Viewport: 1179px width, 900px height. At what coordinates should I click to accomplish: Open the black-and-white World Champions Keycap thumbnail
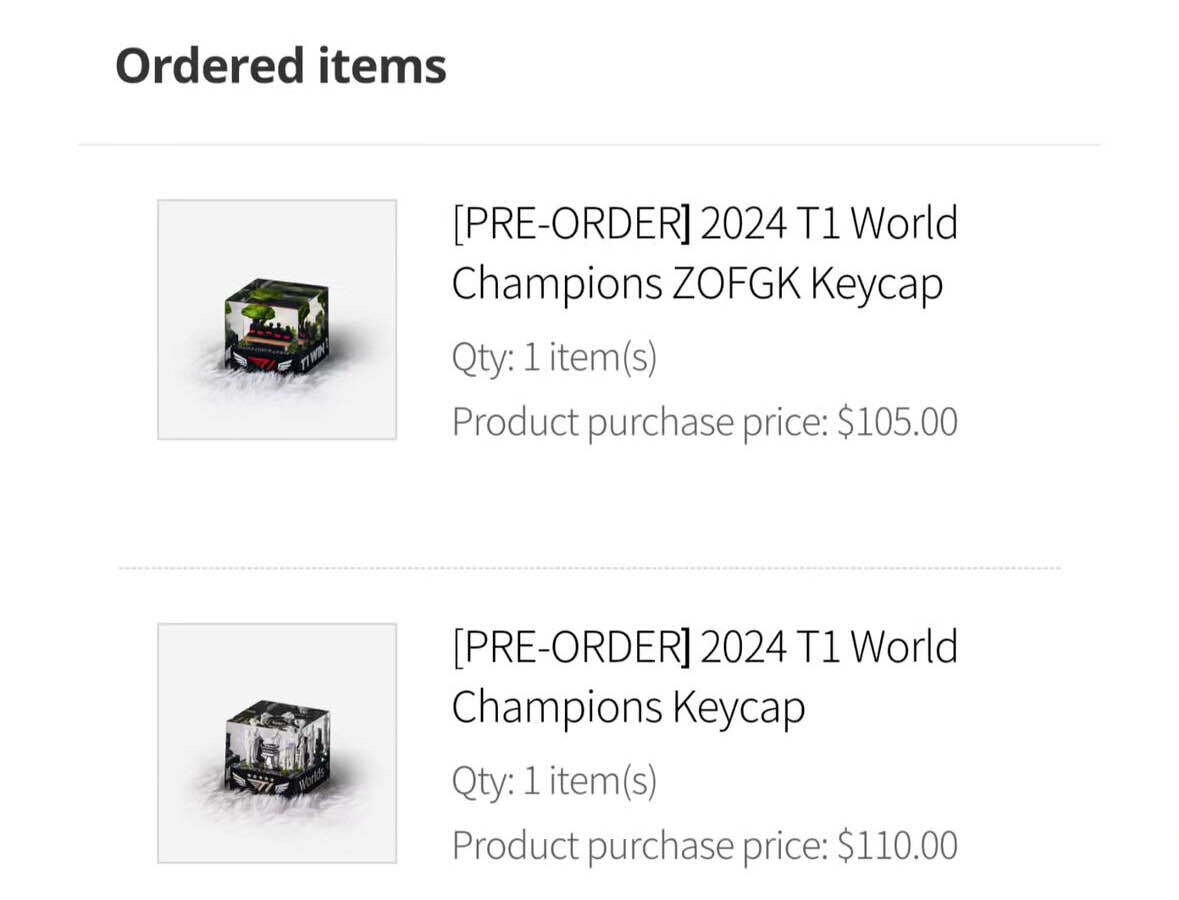277,743
